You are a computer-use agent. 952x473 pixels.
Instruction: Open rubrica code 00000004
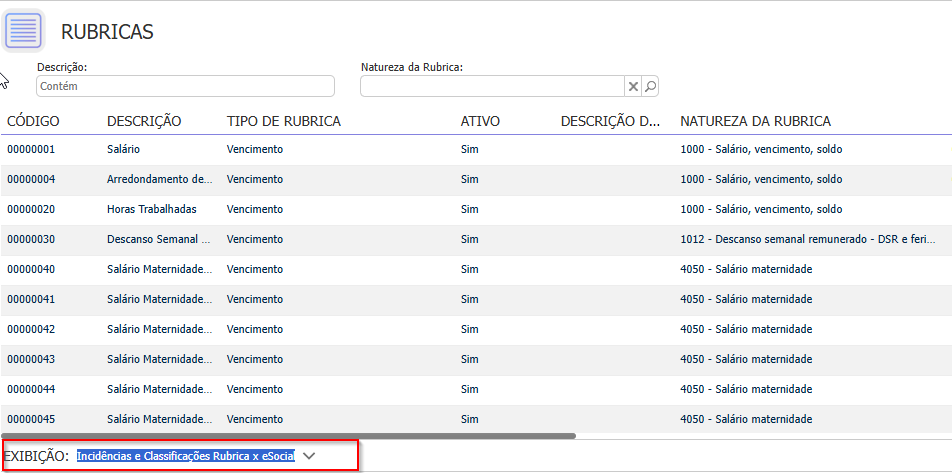click(x=31, y=179)
